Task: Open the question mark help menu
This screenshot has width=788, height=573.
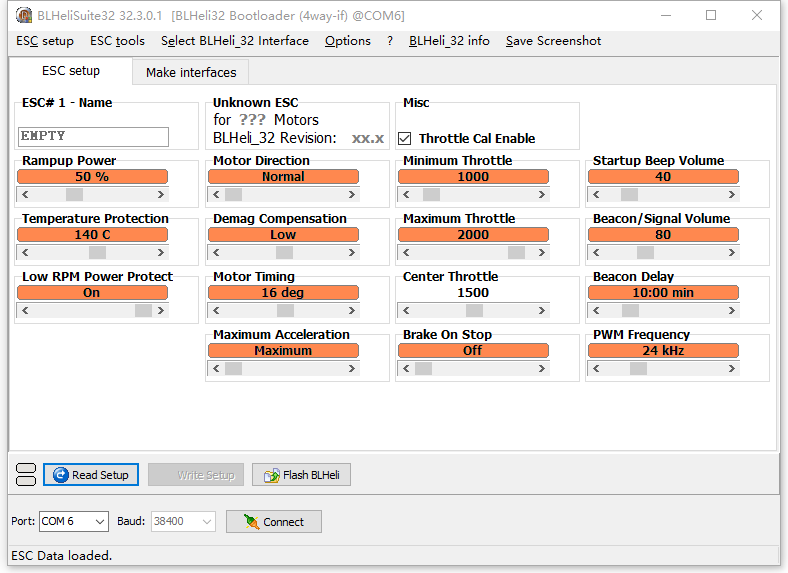Action: point(390,41)
